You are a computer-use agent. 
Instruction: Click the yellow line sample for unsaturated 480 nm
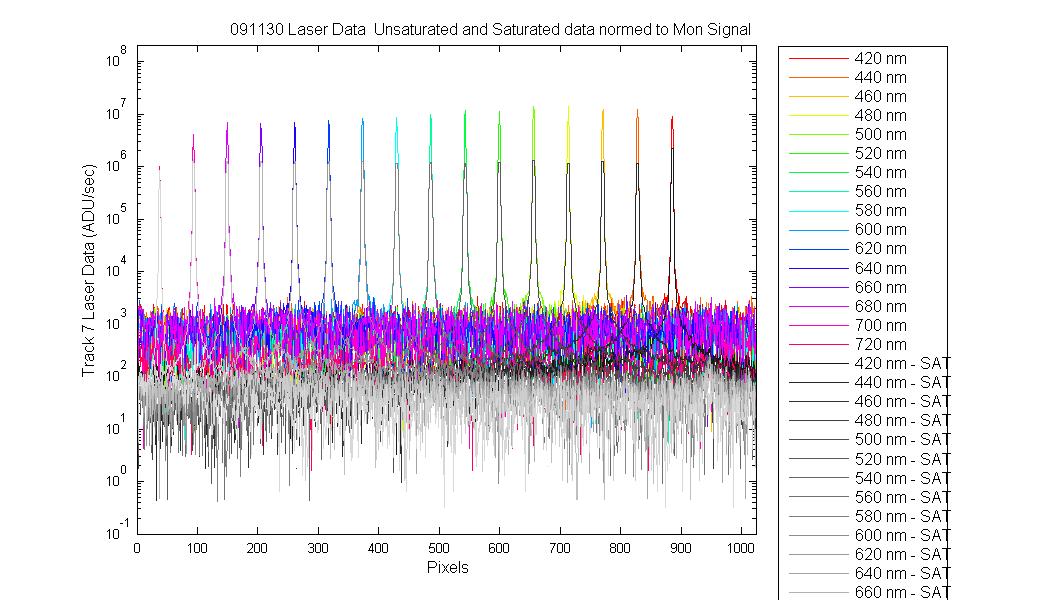818,116
